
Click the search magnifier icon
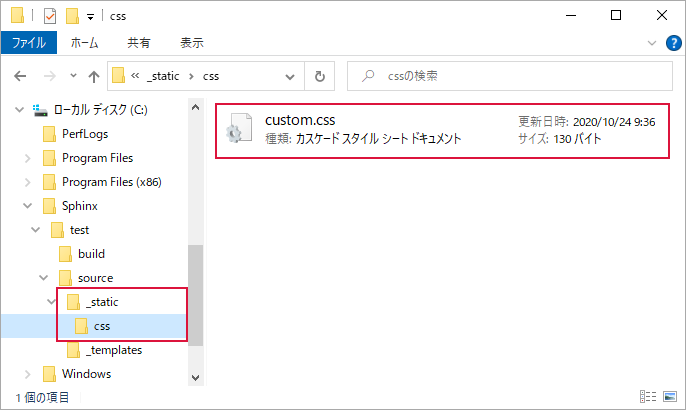click(368, 76)
